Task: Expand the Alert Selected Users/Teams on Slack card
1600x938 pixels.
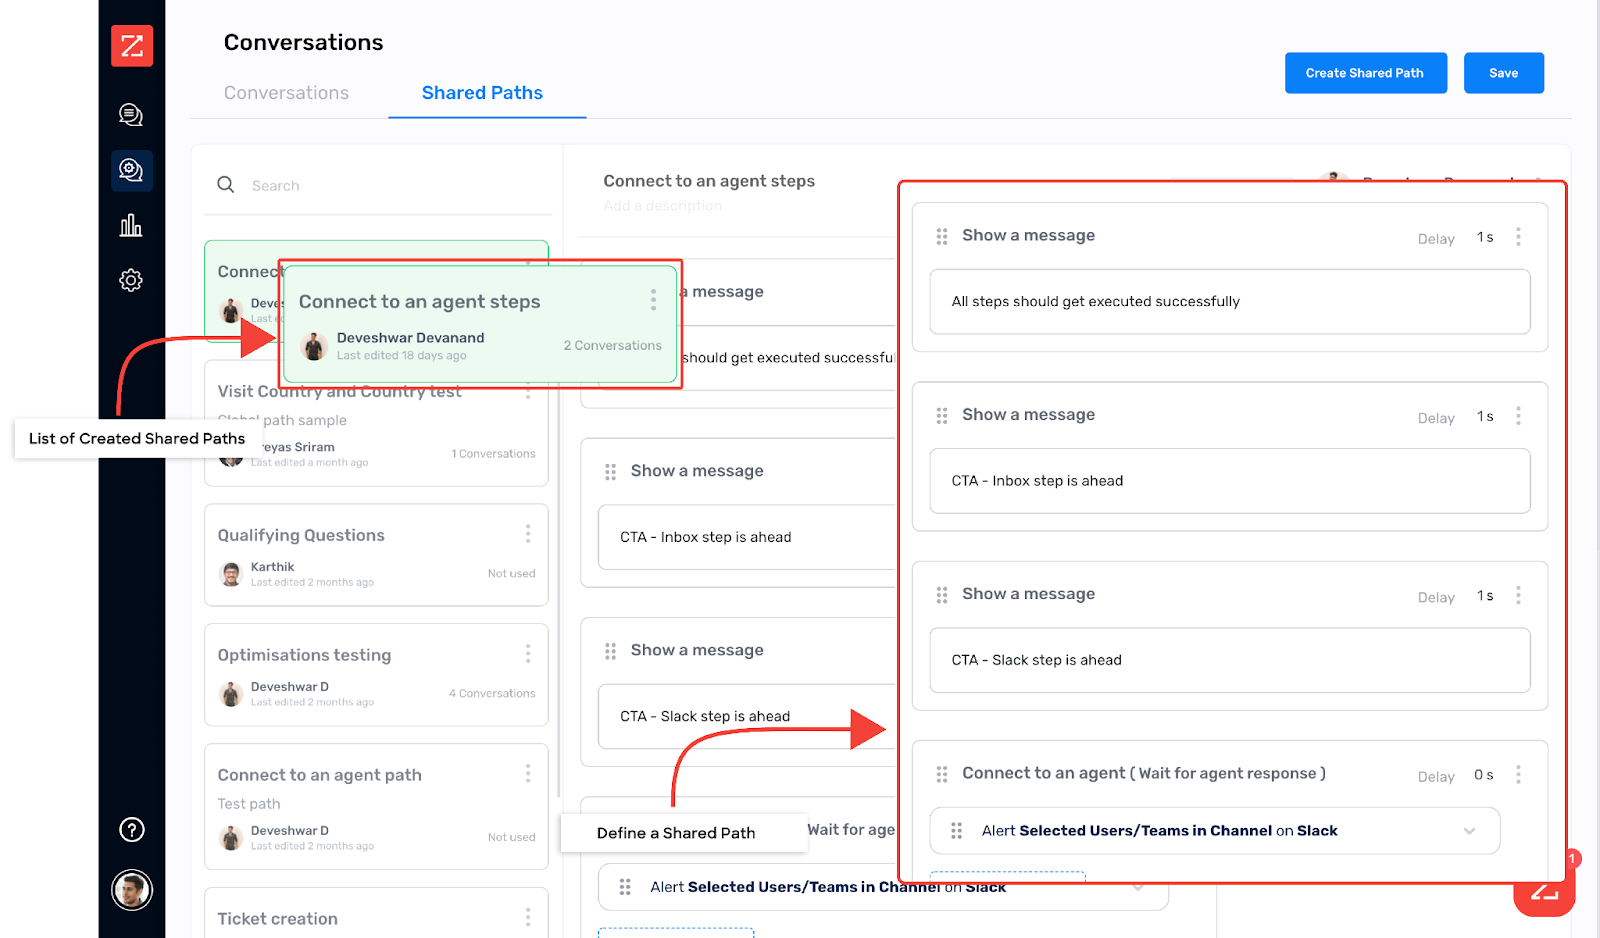Action: click(1468, 830)
